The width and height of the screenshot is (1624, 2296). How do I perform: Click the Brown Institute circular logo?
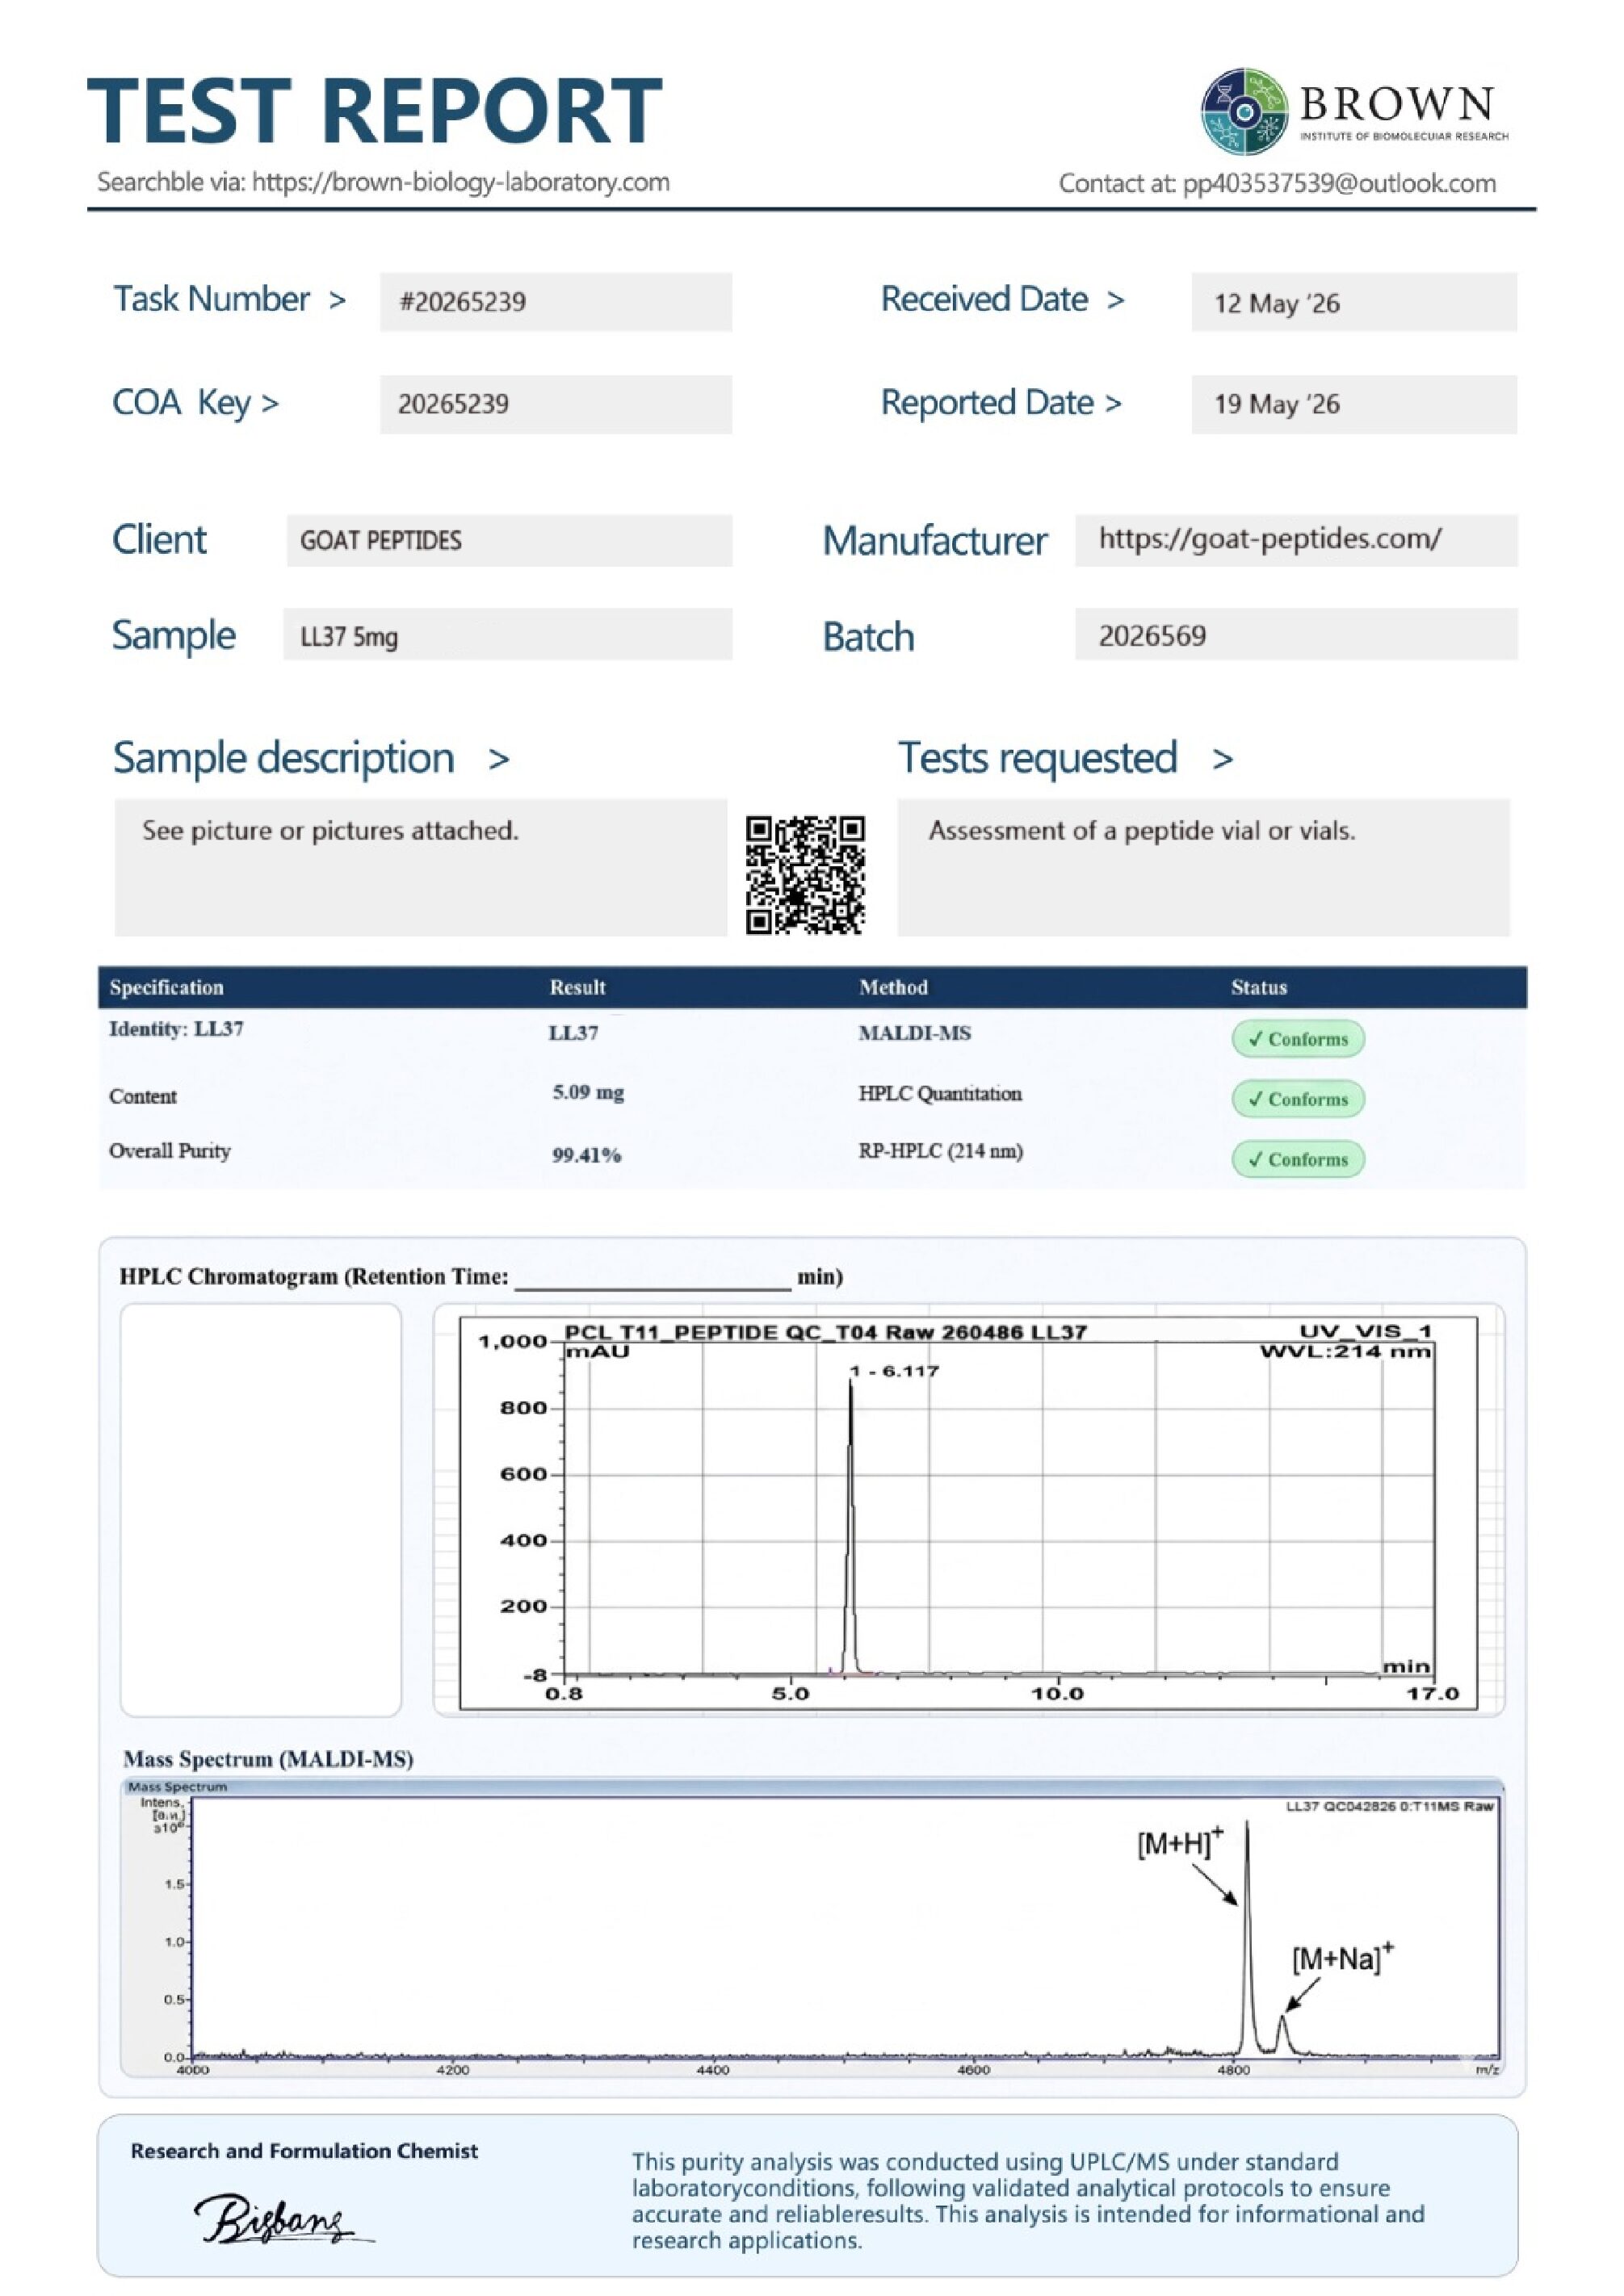pyautogui.click(x=1244, y=111)
